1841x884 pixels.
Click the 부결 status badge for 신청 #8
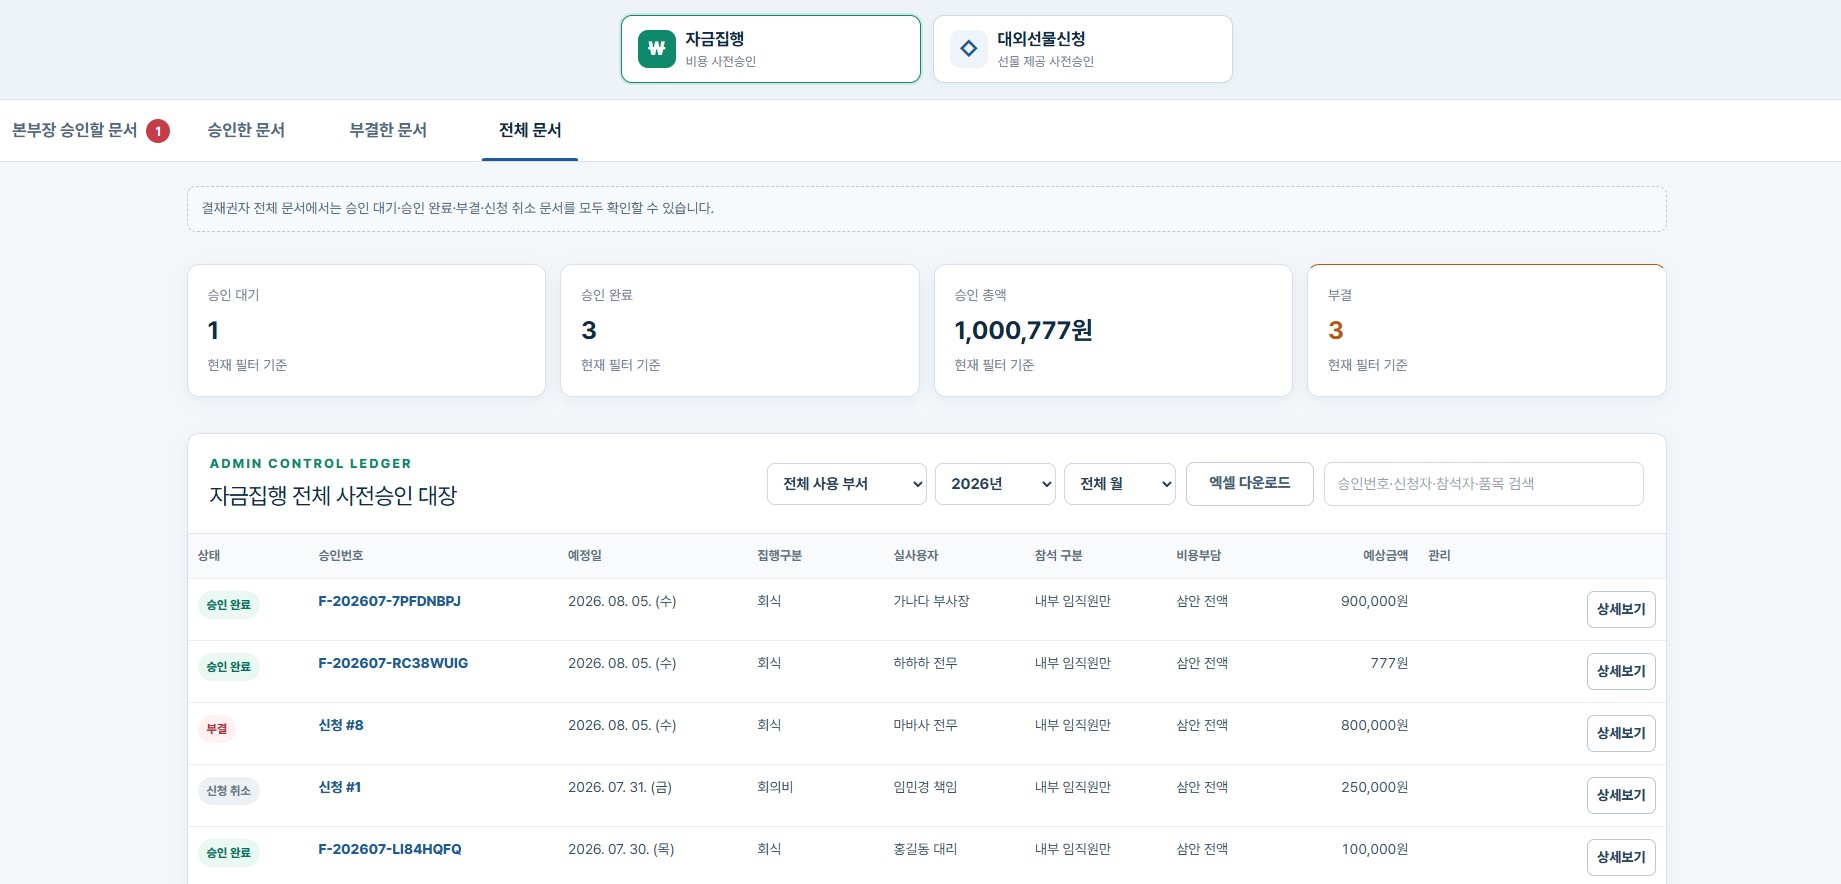[x=217, y=729]
